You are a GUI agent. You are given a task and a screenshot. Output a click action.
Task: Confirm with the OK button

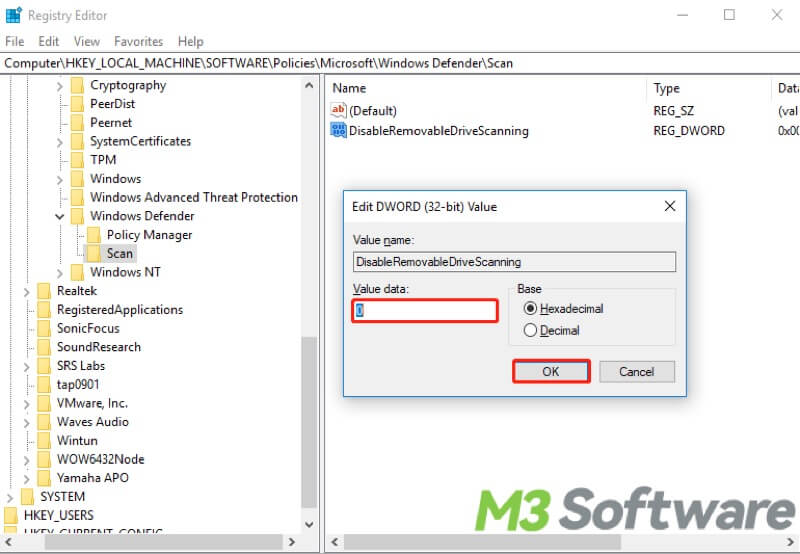tap(551, 371)
